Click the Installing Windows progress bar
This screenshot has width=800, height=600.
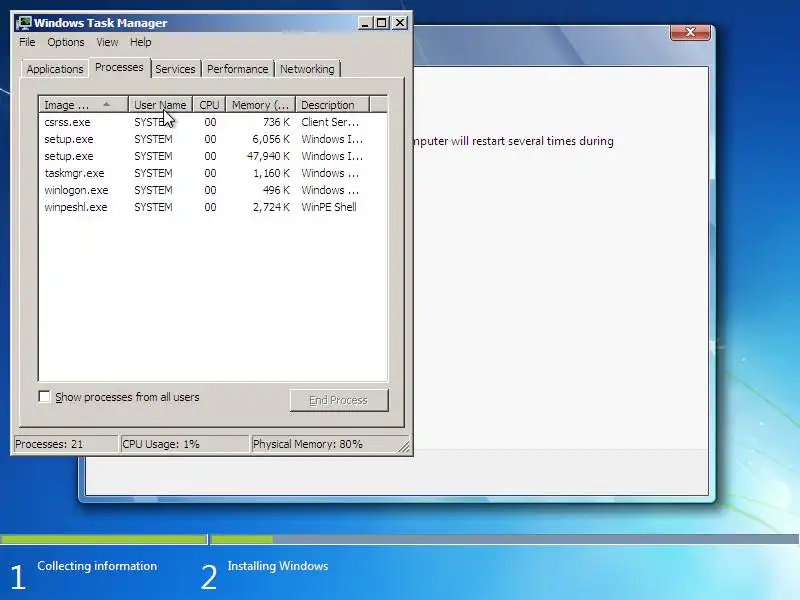[505, 539]
